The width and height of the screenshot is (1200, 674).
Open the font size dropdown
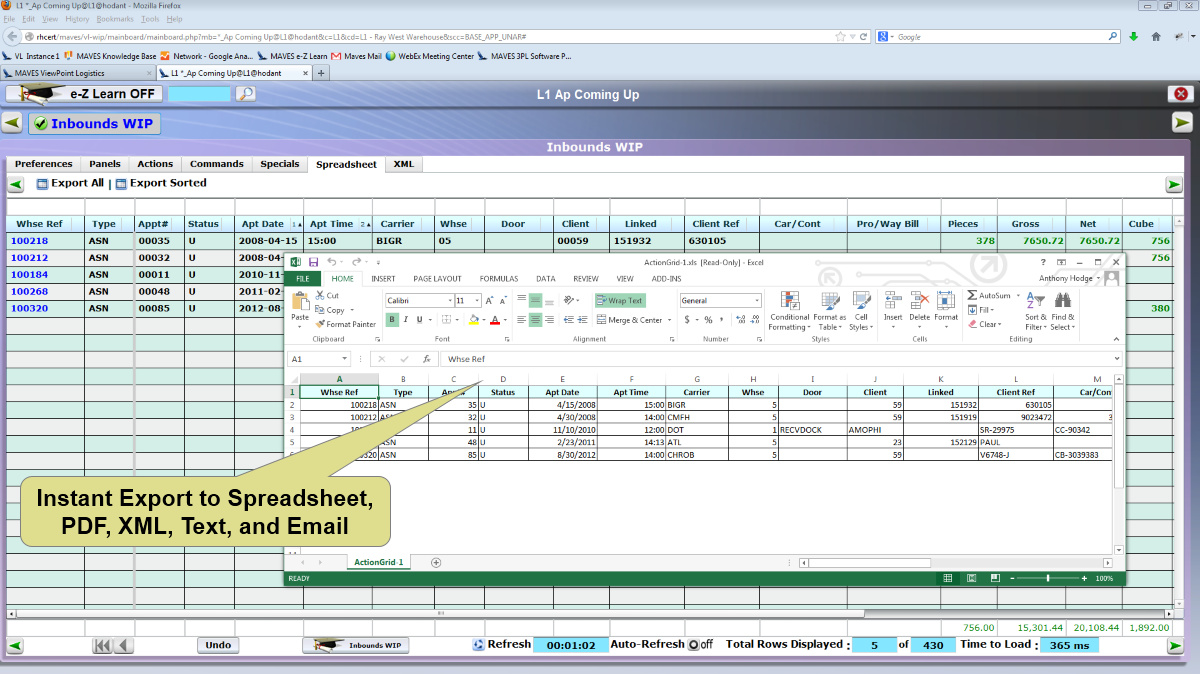point(477,300)
